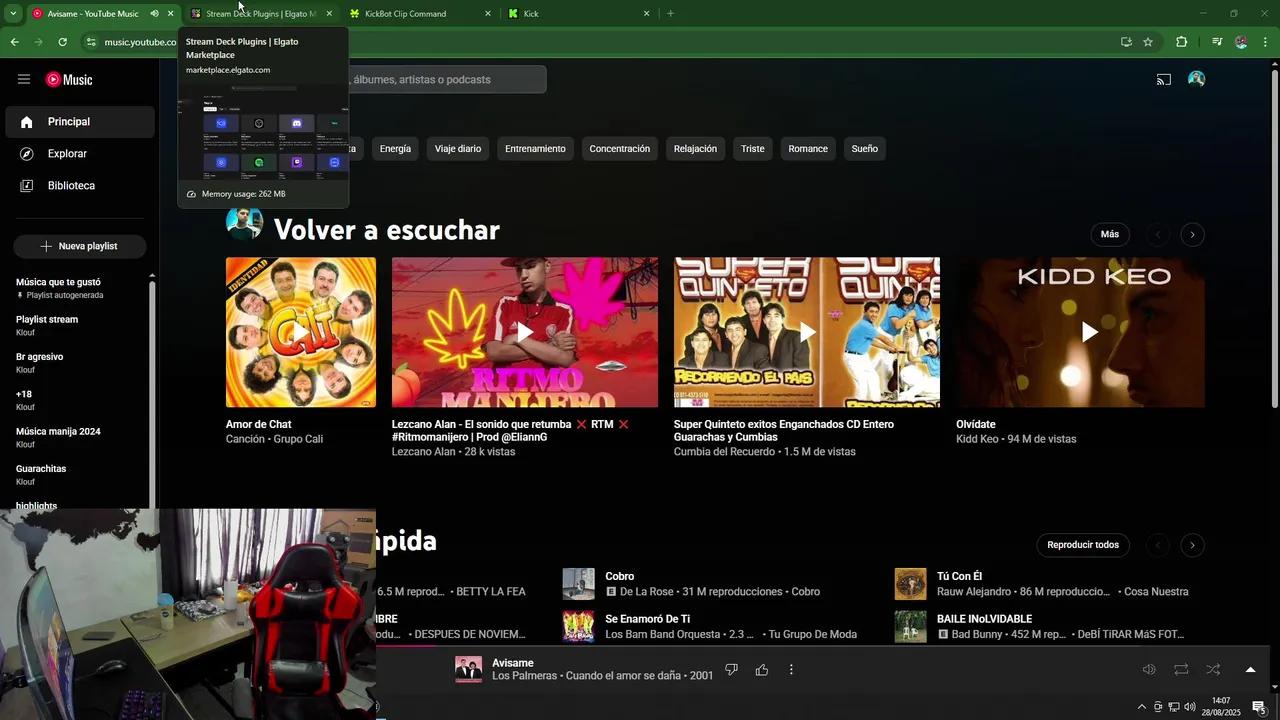Screen dimensions: 1280x720
Task: Play the Lezcano Alan Ritmo Manijero video
Action: click(525, 332)
